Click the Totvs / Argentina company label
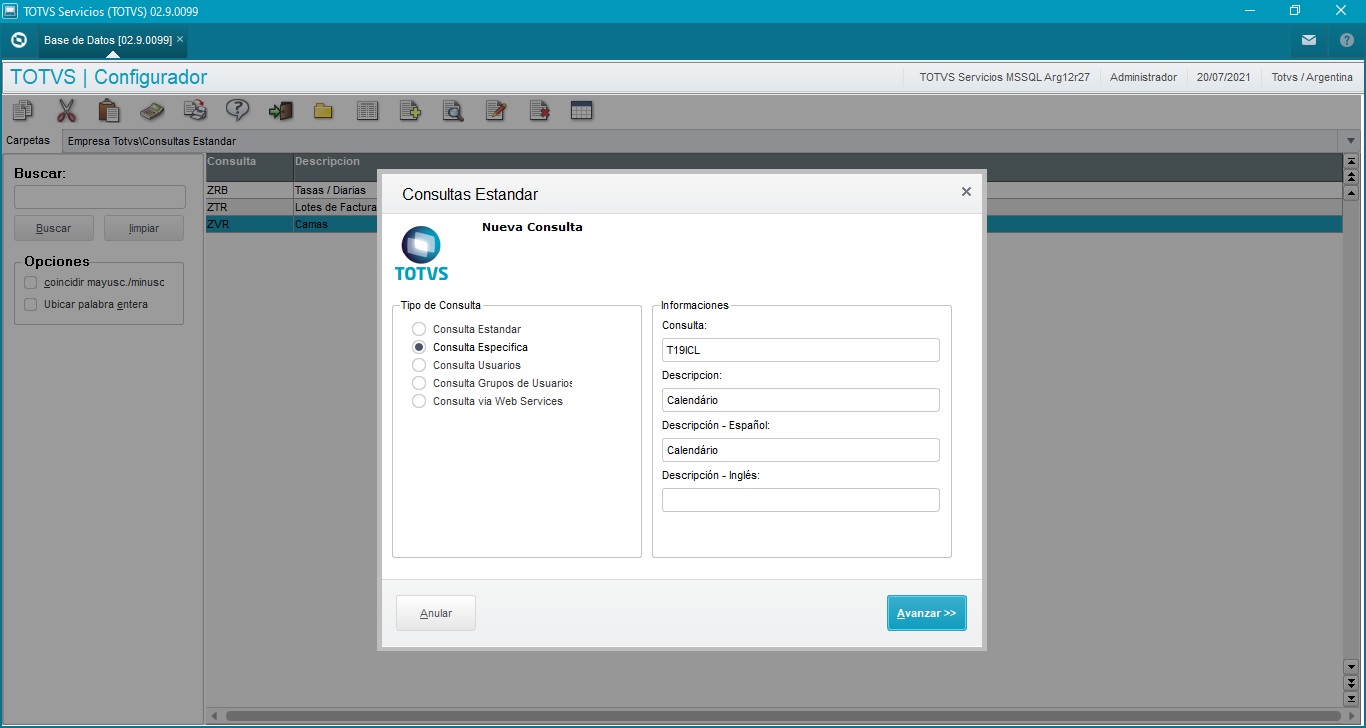The height and width of the screenshot is (728, 1366). [1312, 77]
